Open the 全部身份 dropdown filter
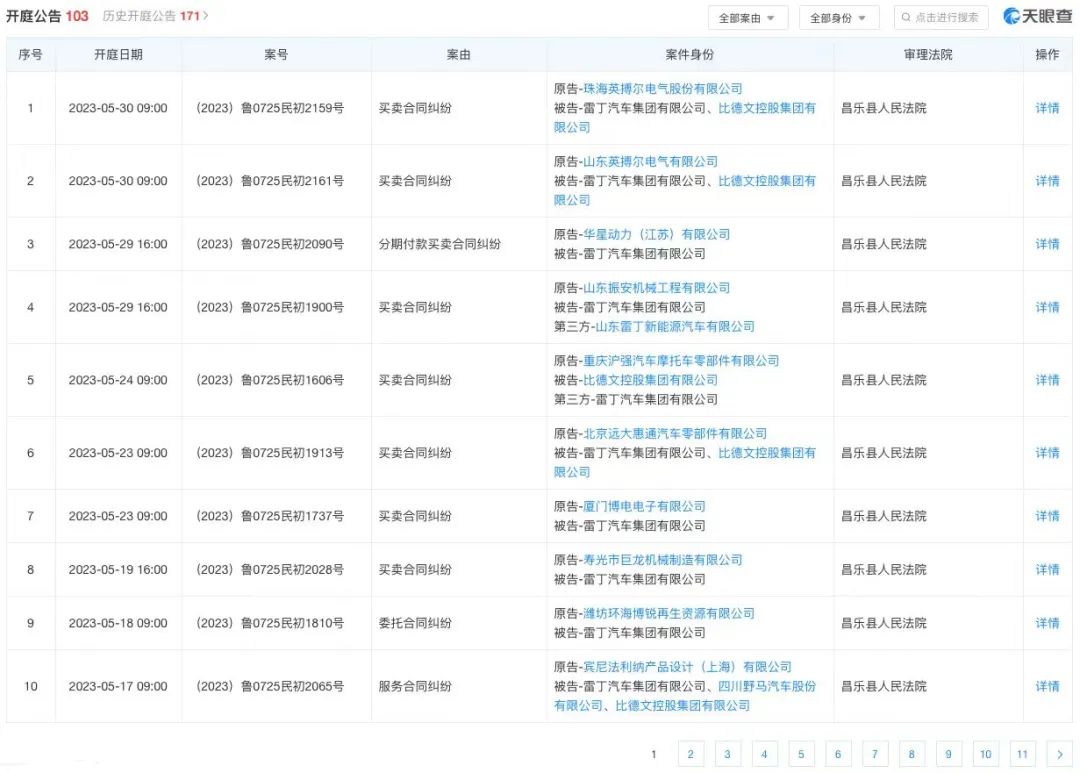The width and height of the screenshot is (1080, 773). point(838,18)
